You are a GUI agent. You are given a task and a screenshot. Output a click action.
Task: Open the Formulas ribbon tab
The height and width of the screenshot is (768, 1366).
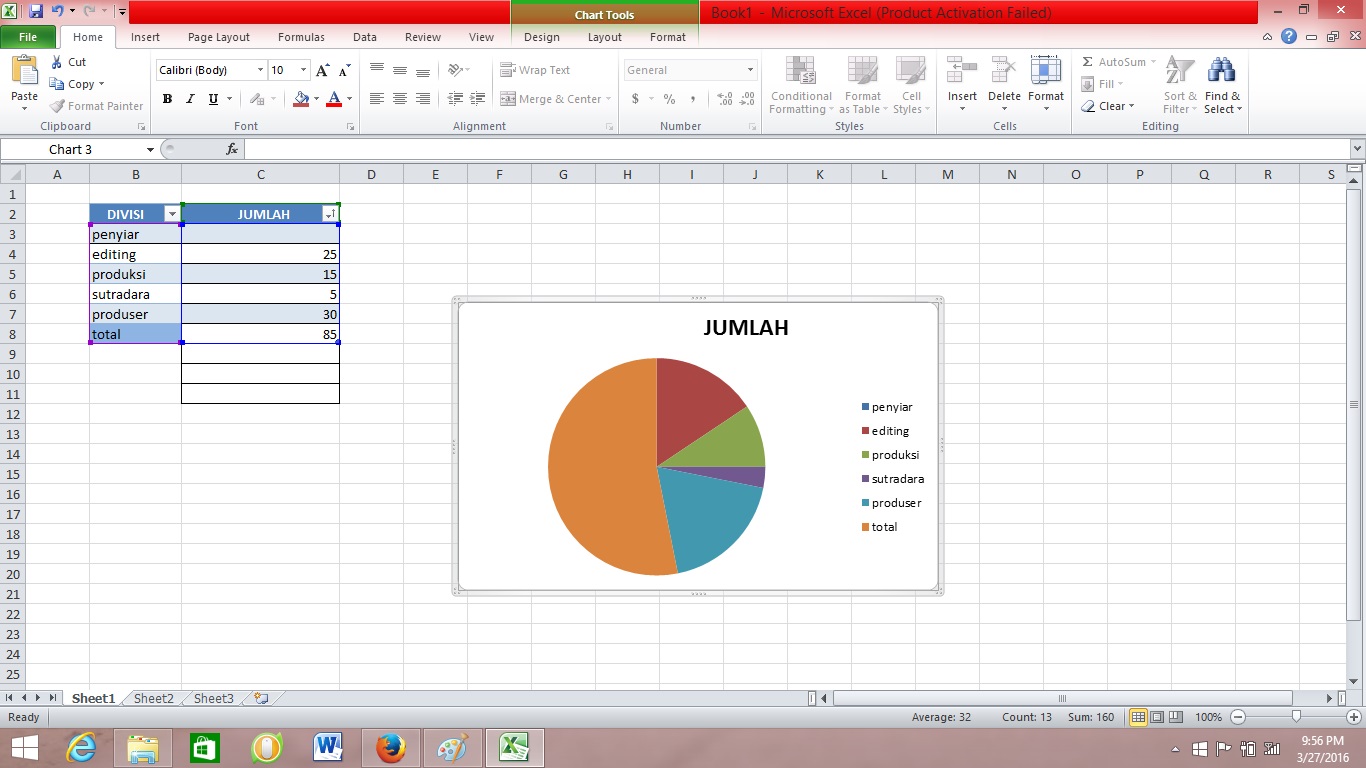301,37
